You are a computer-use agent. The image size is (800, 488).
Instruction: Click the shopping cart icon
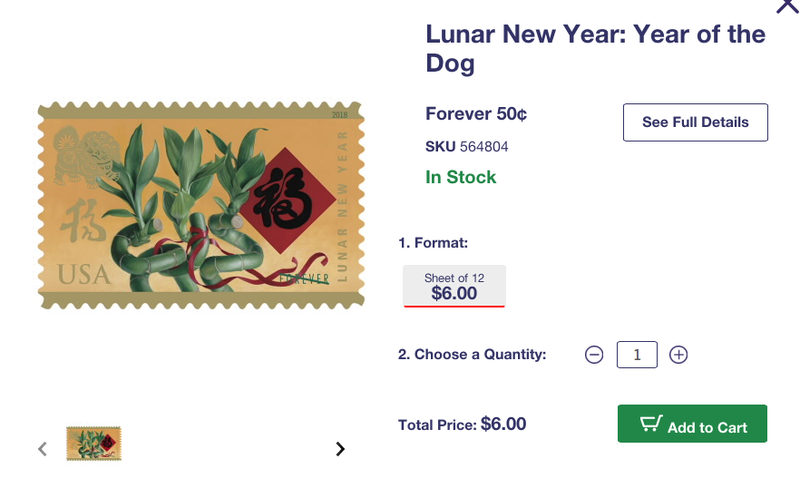click(x=651, y=425)
